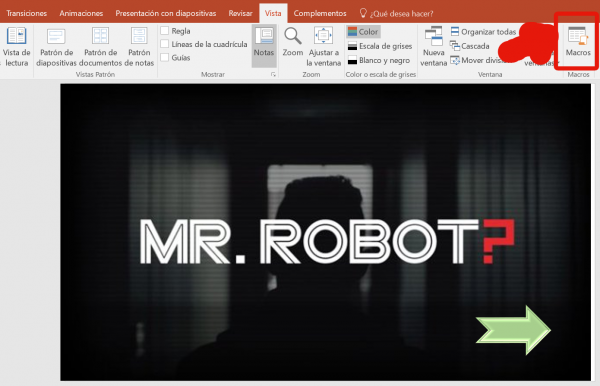
Task: Select the Vista tab
Action: pyautogui.click(x=273, y=13)
